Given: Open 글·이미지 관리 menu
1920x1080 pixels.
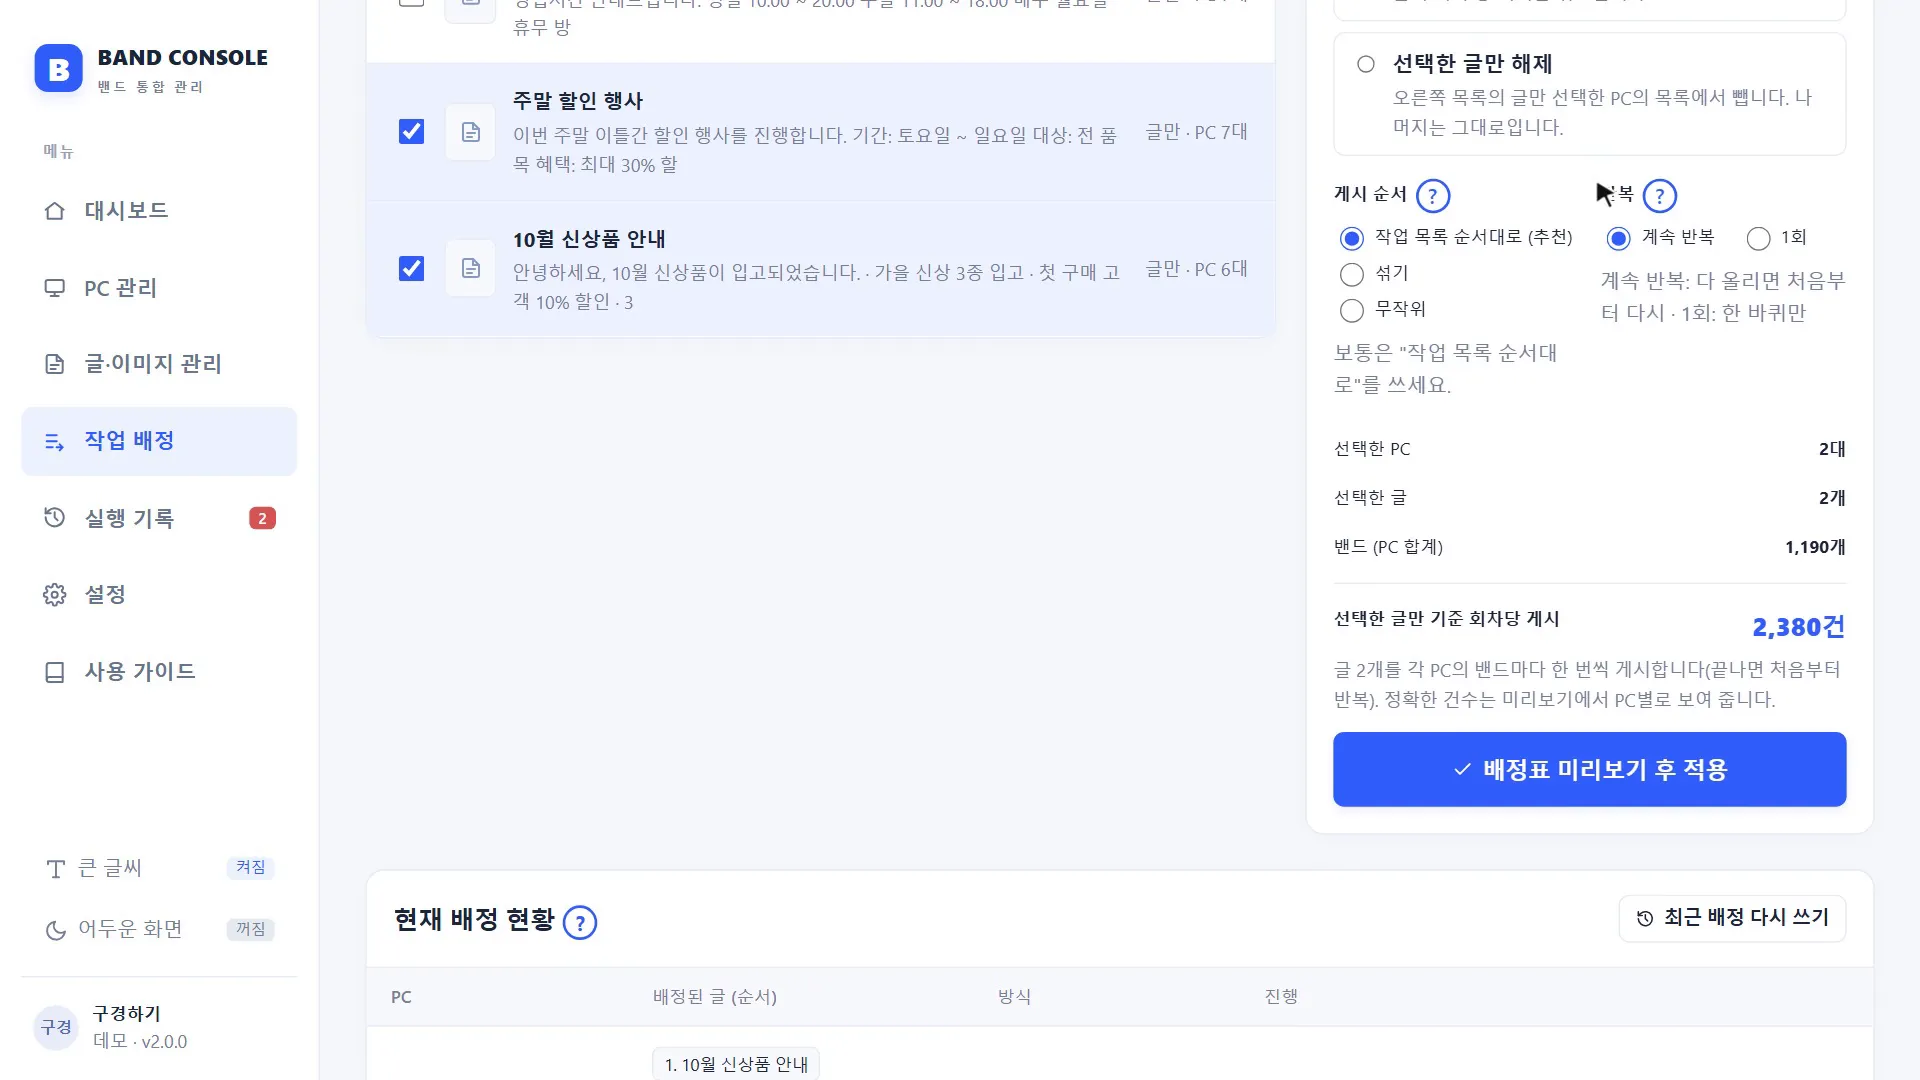Looking at the screenshot, I should 159,364.
